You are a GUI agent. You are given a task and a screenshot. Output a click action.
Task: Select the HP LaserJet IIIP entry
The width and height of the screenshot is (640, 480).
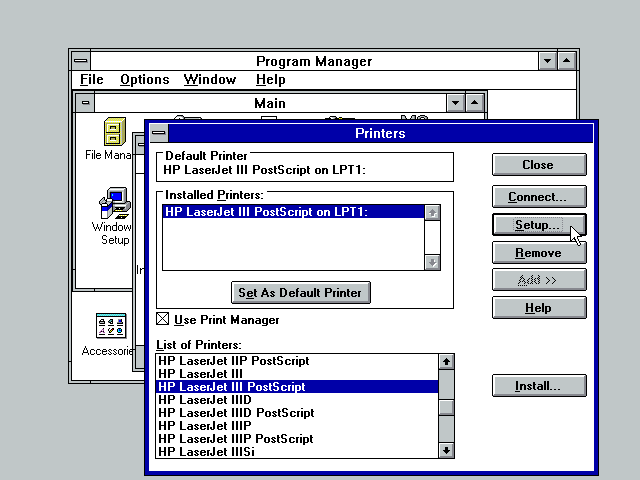[297, 426]
